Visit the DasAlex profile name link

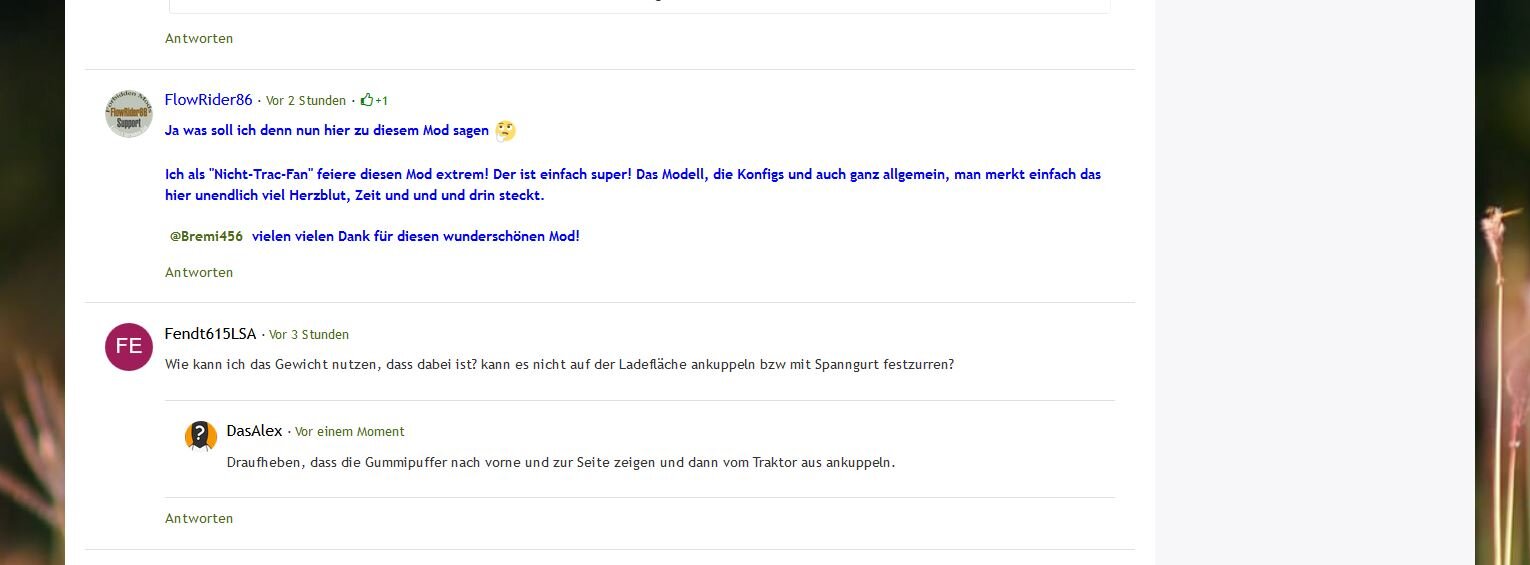[x=254, y=431]
